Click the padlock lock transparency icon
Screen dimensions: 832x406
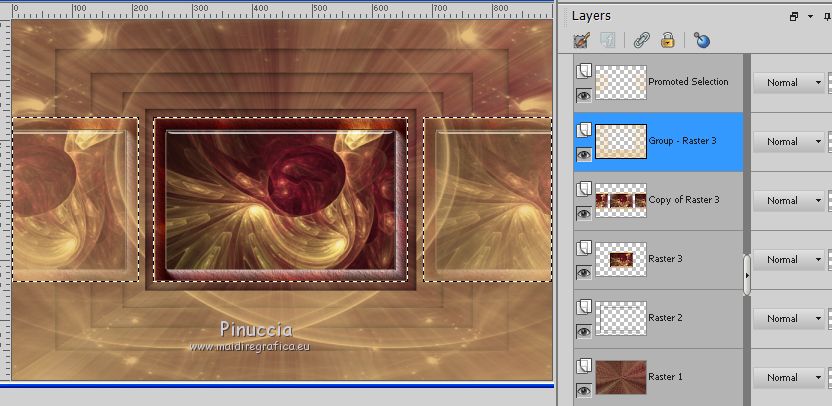click(668, 40)
